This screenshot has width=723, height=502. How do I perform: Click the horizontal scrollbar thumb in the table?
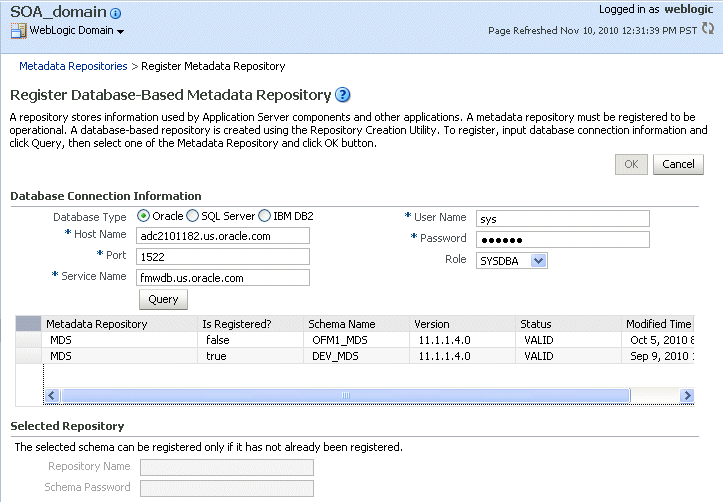point(346,396)
